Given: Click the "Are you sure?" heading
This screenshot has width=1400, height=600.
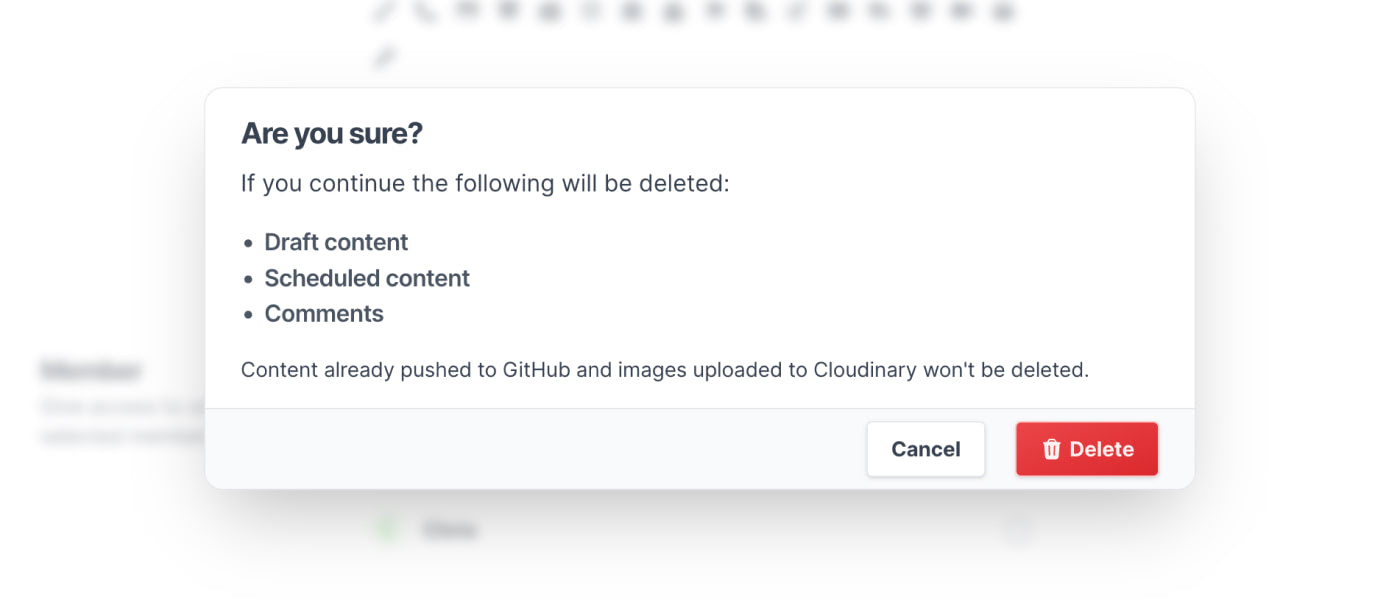Looking at the screenshot, I should coord(331,133).
